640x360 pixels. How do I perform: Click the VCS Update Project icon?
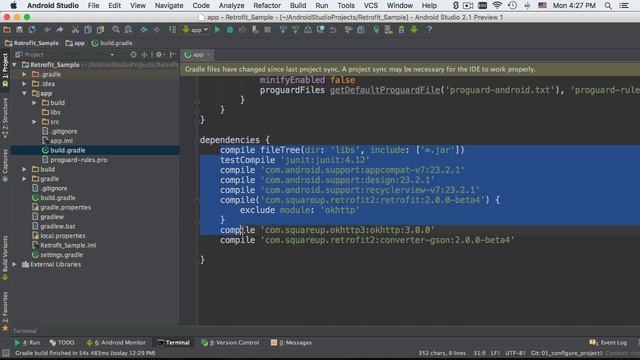click(x=282, y=30)
